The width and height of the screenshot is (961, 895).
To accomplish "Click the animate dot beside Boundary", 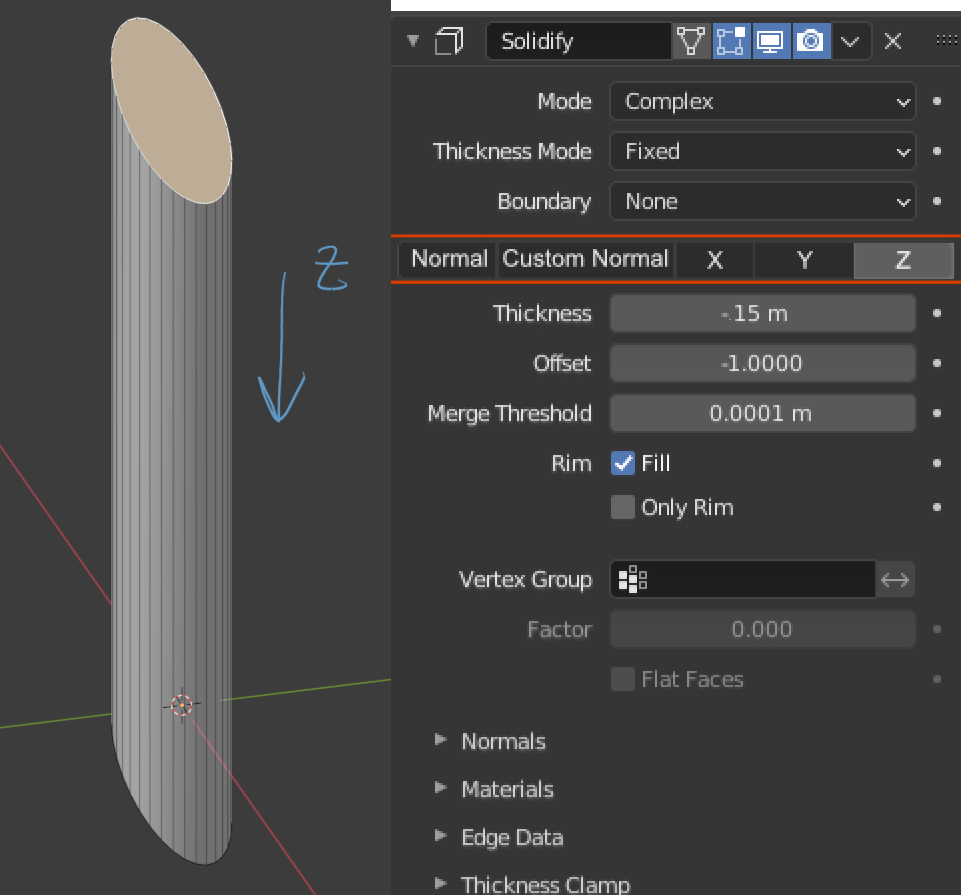I will (x=936, y=201).
